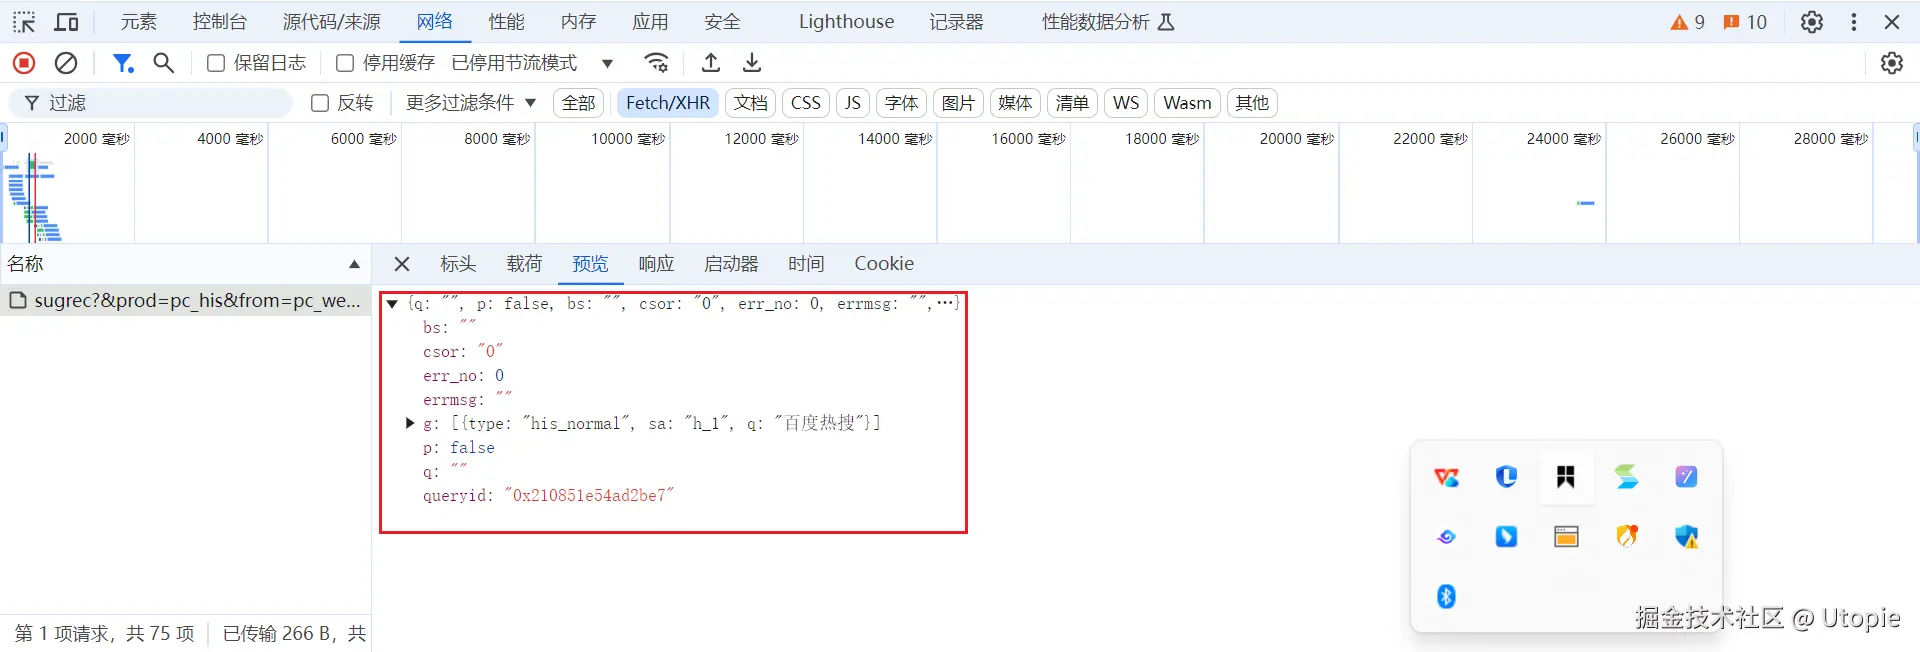
Task: Stop recording the network log
Action: click(x=24, y=63)
